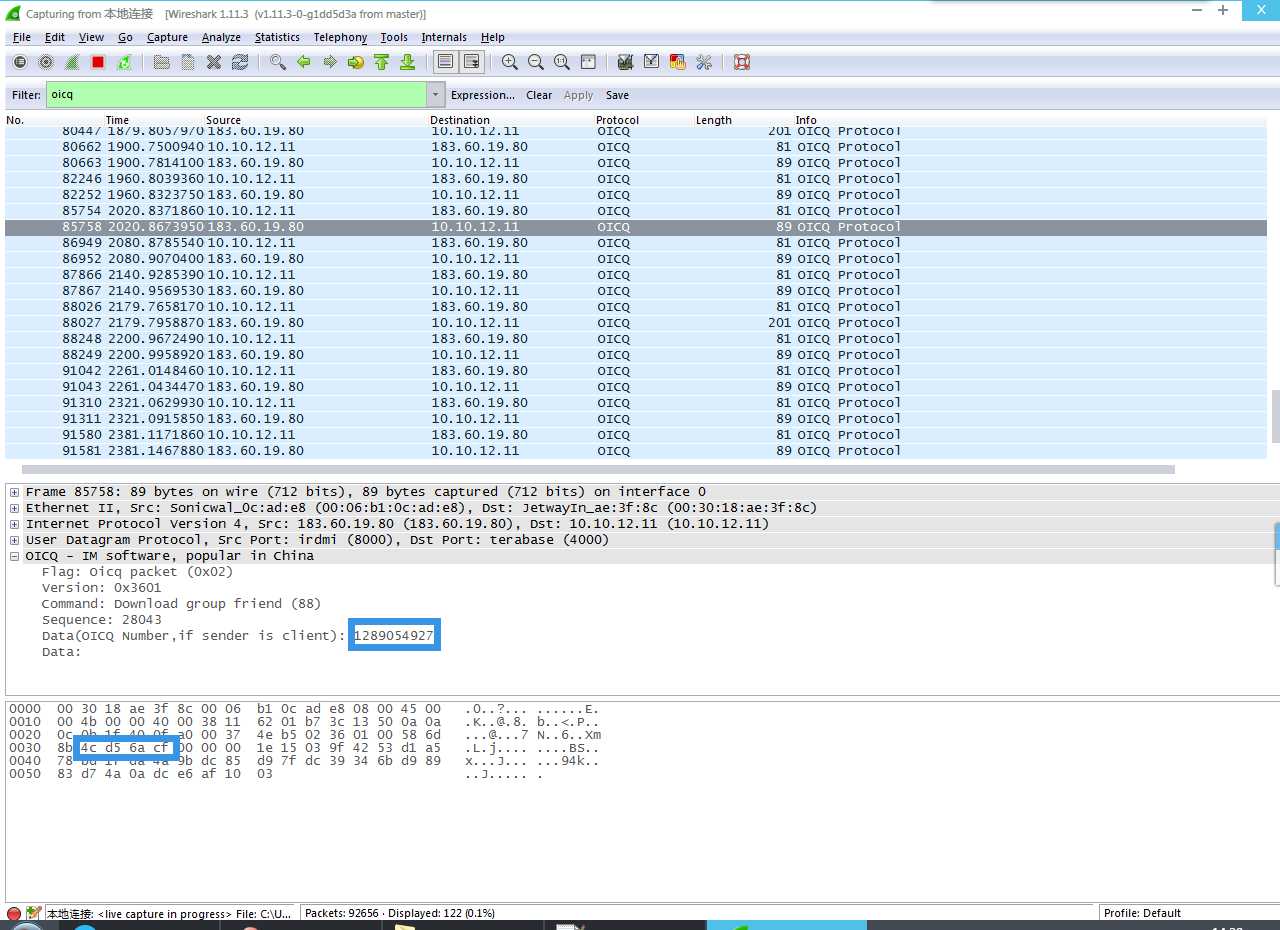Image resolution: width=1280 pixels, height=930 pixels.
Task: Jump to the last packet
Action: (x=408, y=62)
